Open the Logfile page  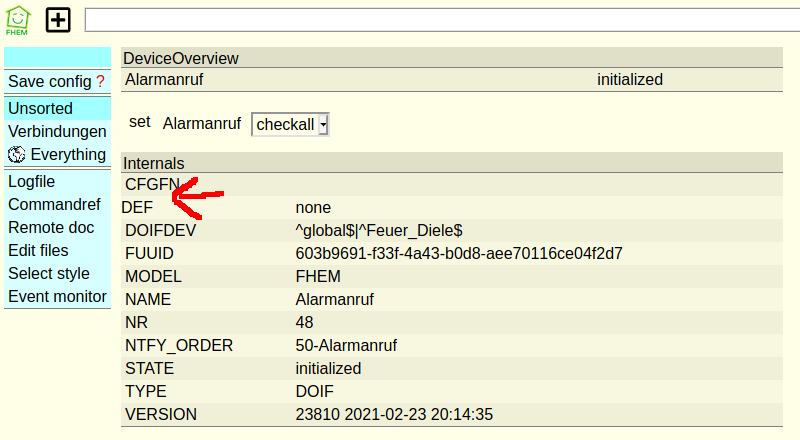point(31,181)
